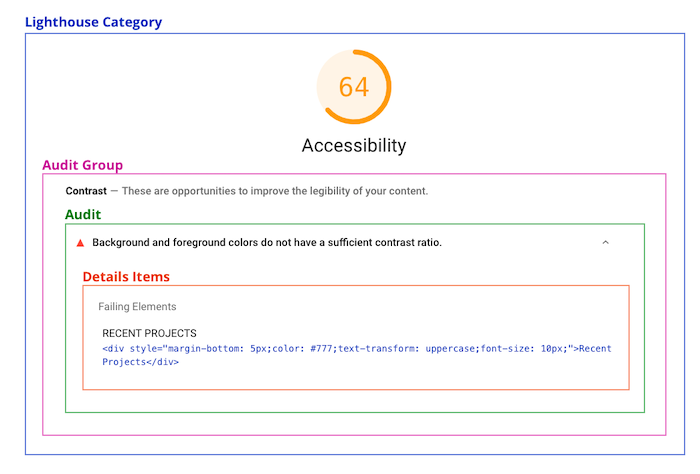Viewport: 700px width, 474px height.
Task: Select the Accessibility category title
Action: (354, 146)
